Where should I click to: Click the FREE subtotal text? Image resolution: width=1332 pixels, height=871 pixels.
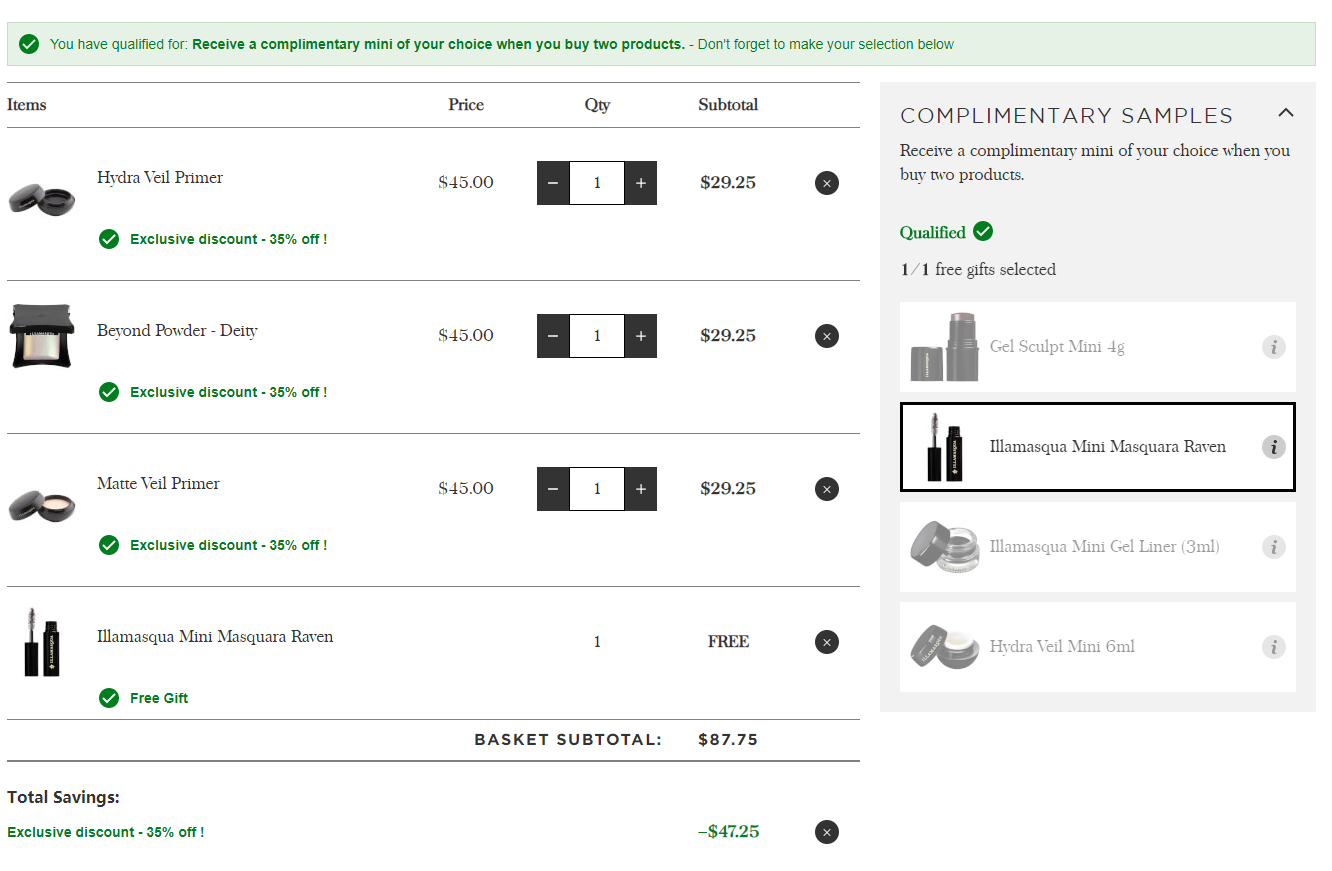click(728, 642)
